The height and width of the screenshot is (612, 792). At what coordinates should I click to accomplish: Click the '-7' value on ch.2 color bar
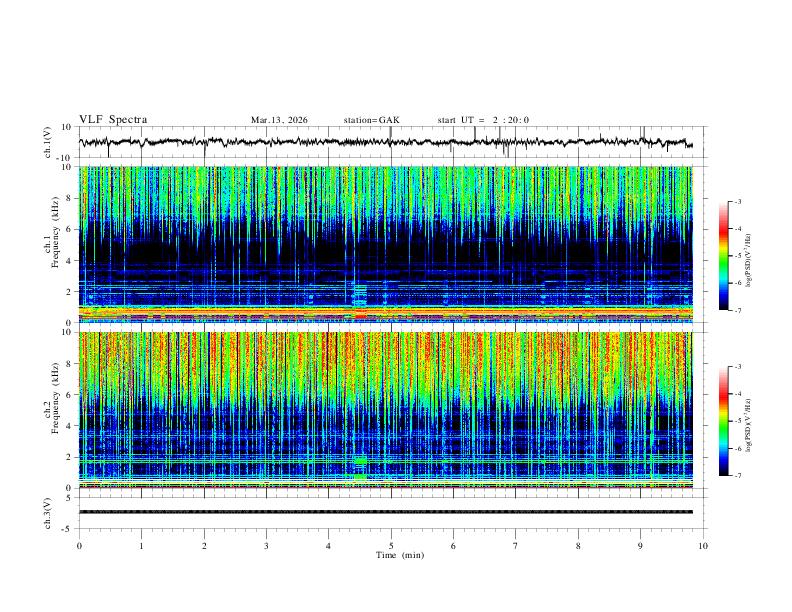737,475
